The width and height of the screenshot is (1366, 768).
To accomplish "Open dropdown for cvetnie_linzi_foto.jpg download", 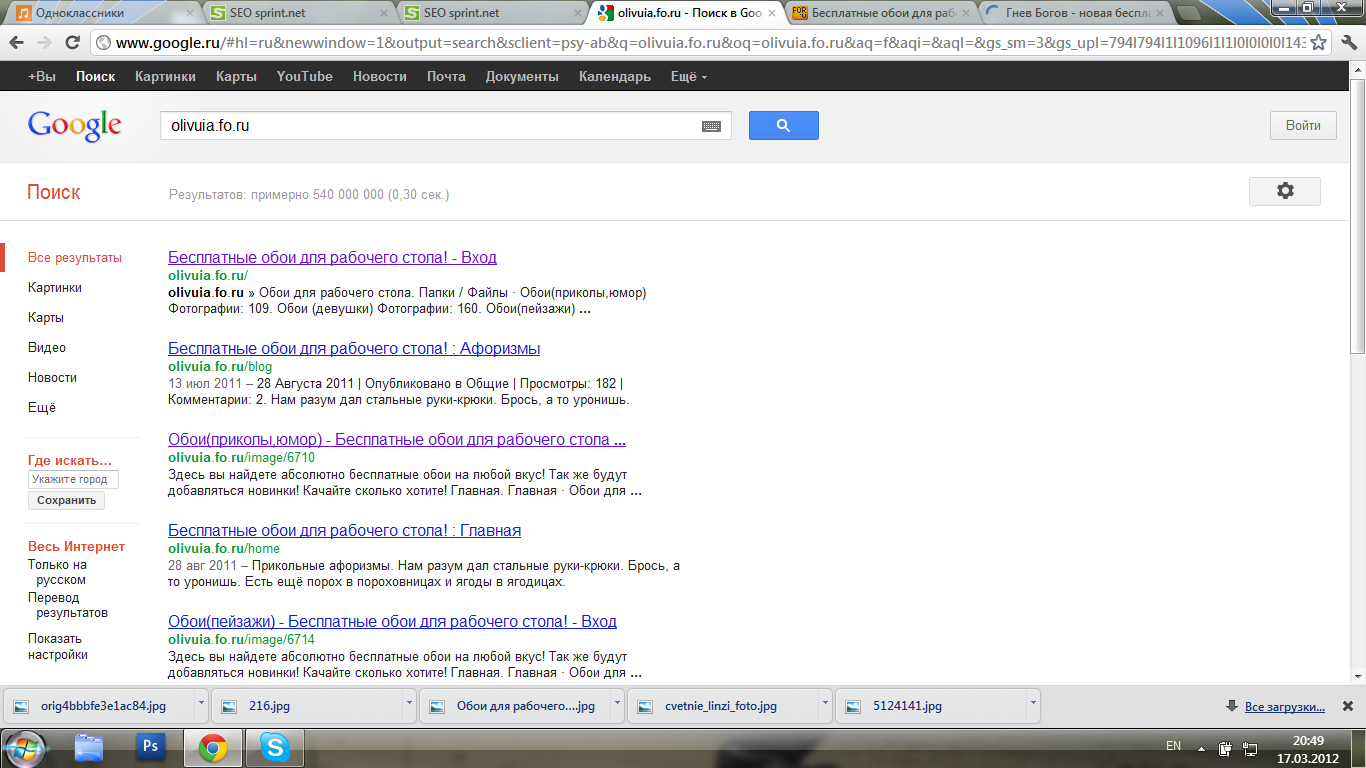I will [824, 703].
